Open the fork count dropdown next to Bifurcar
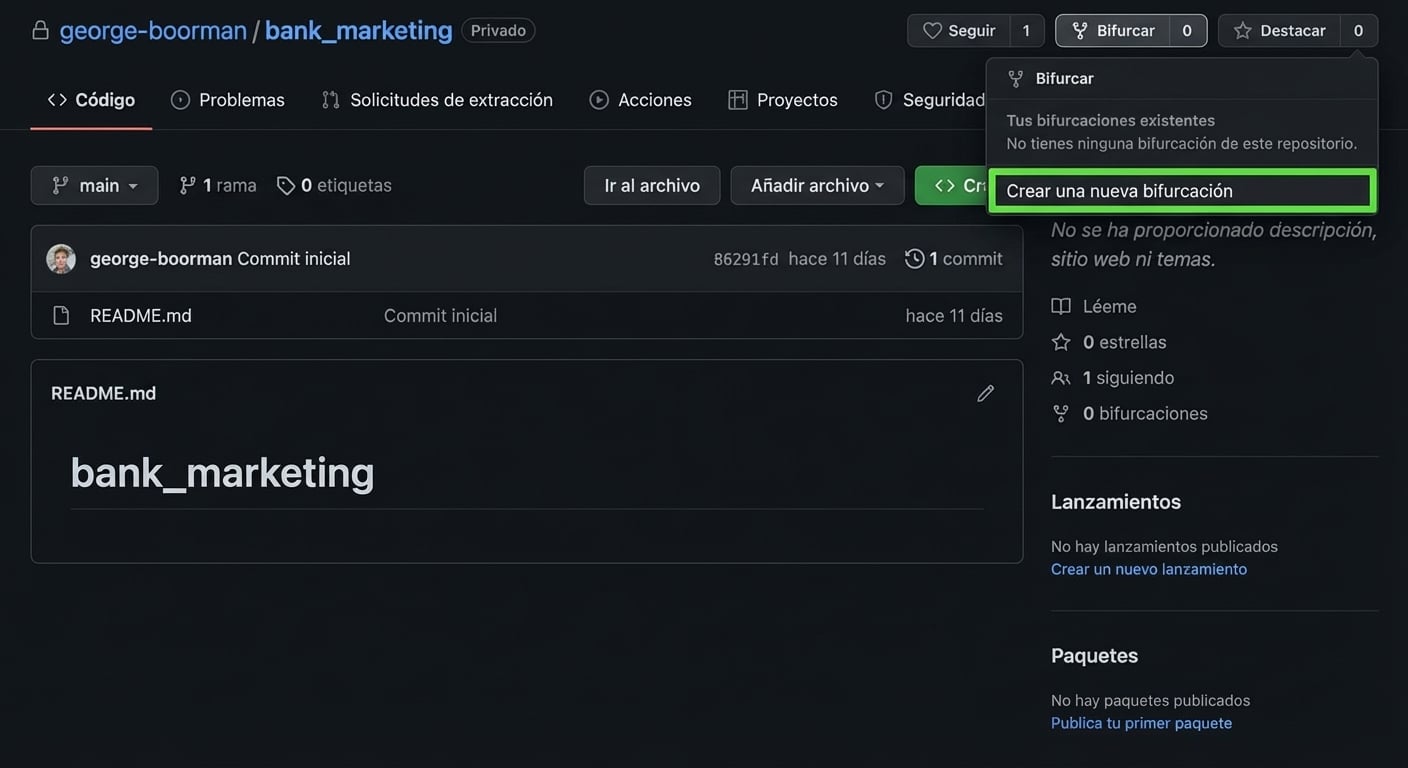 click(x=1188, y=31)
